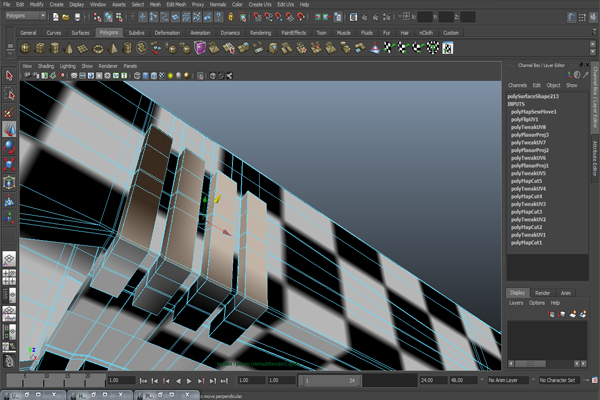
Task: Click the time range slider bar
Action: tap(330, 381)
